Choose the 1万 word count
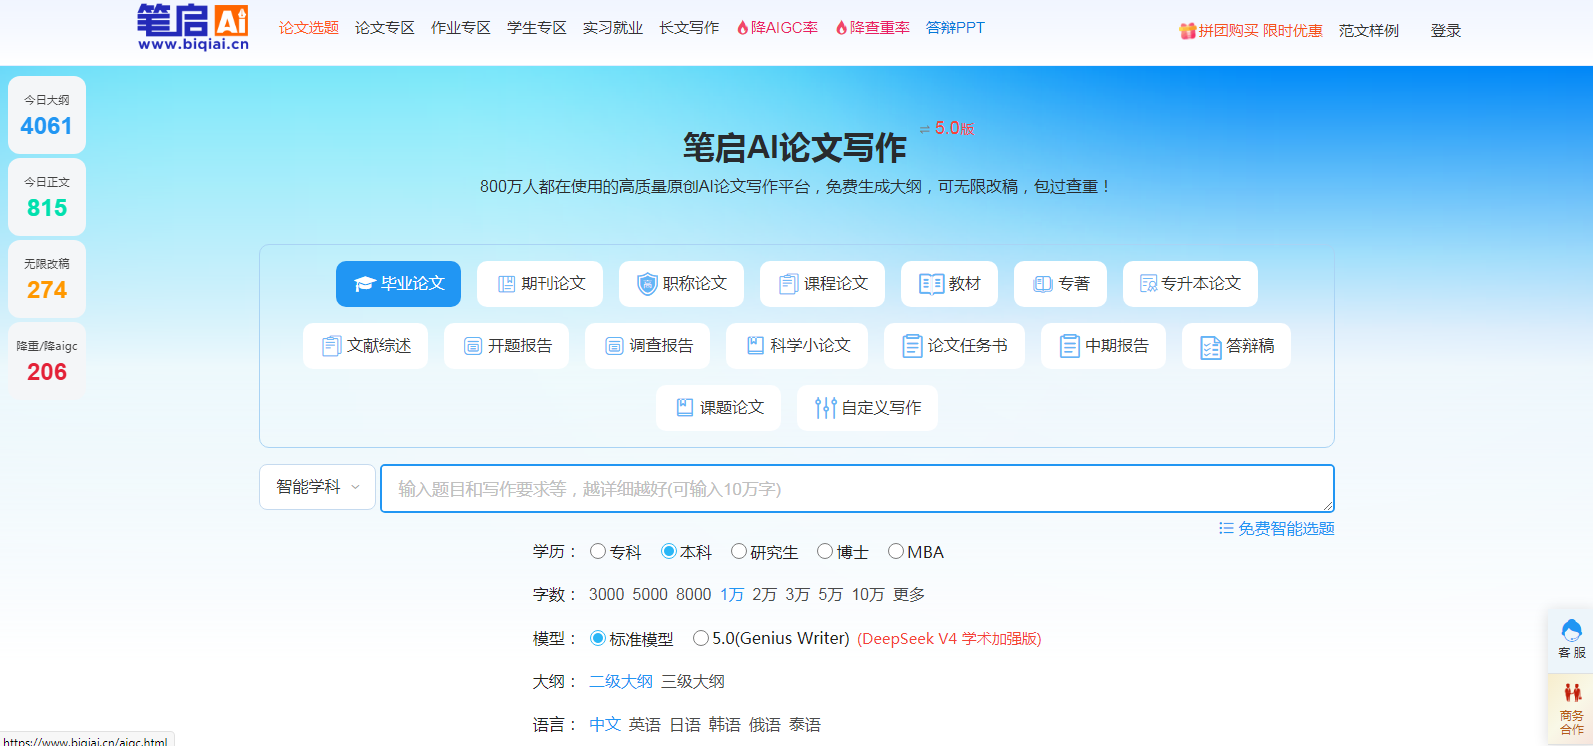This screenshot has height=746, width=1593. pos(732,594)
